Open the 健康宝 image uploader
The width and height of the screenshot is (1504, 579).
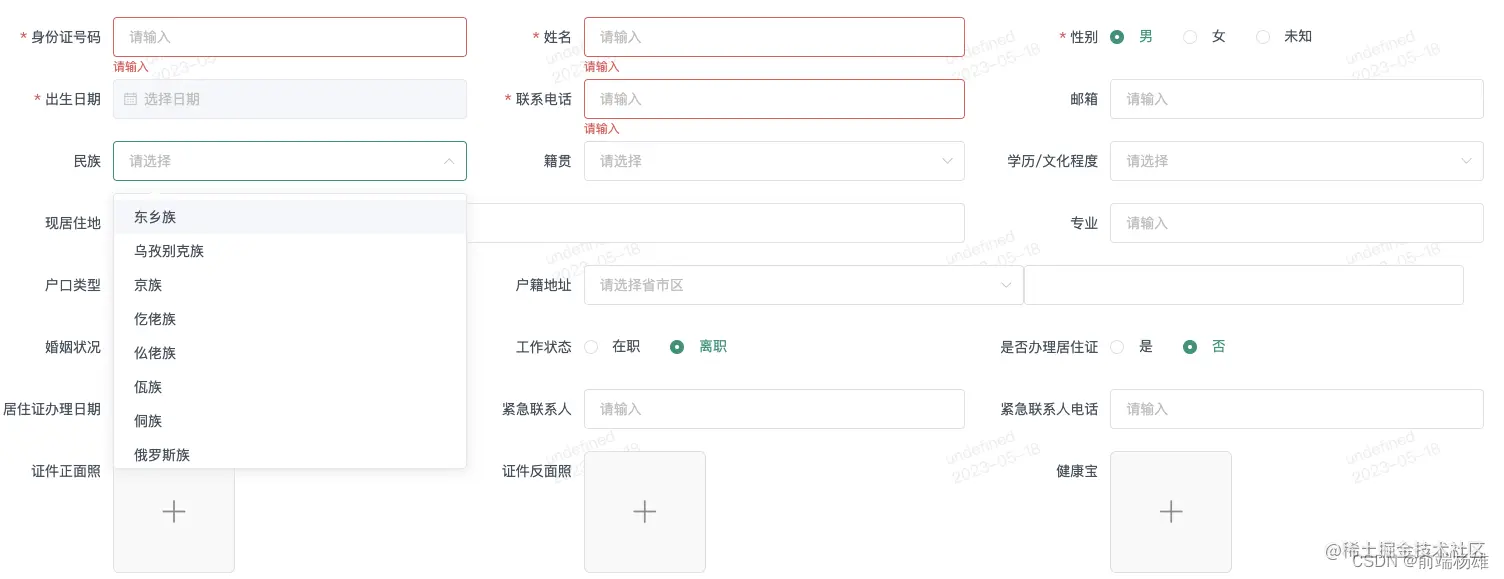1170,511
